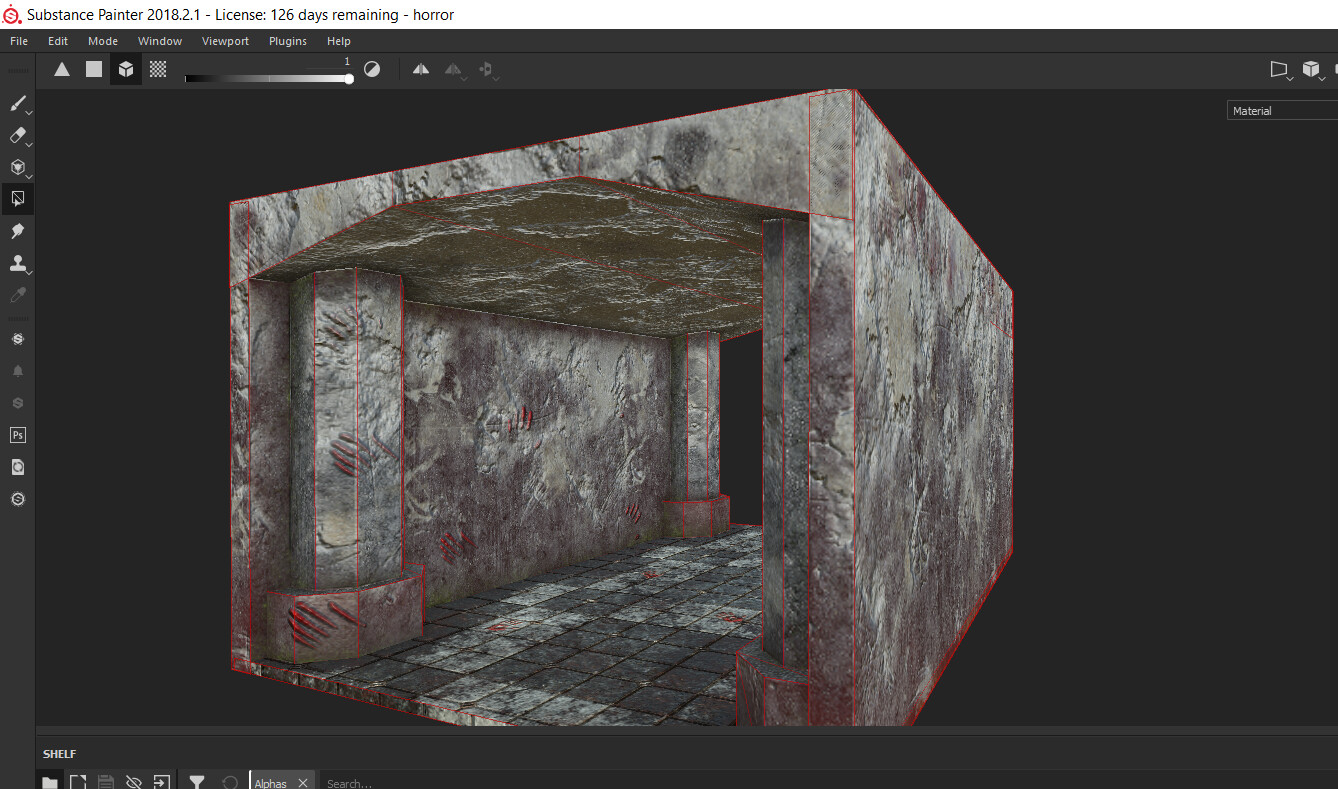Select triangle fill mode

pyautogui.click(x=62, y=69)
